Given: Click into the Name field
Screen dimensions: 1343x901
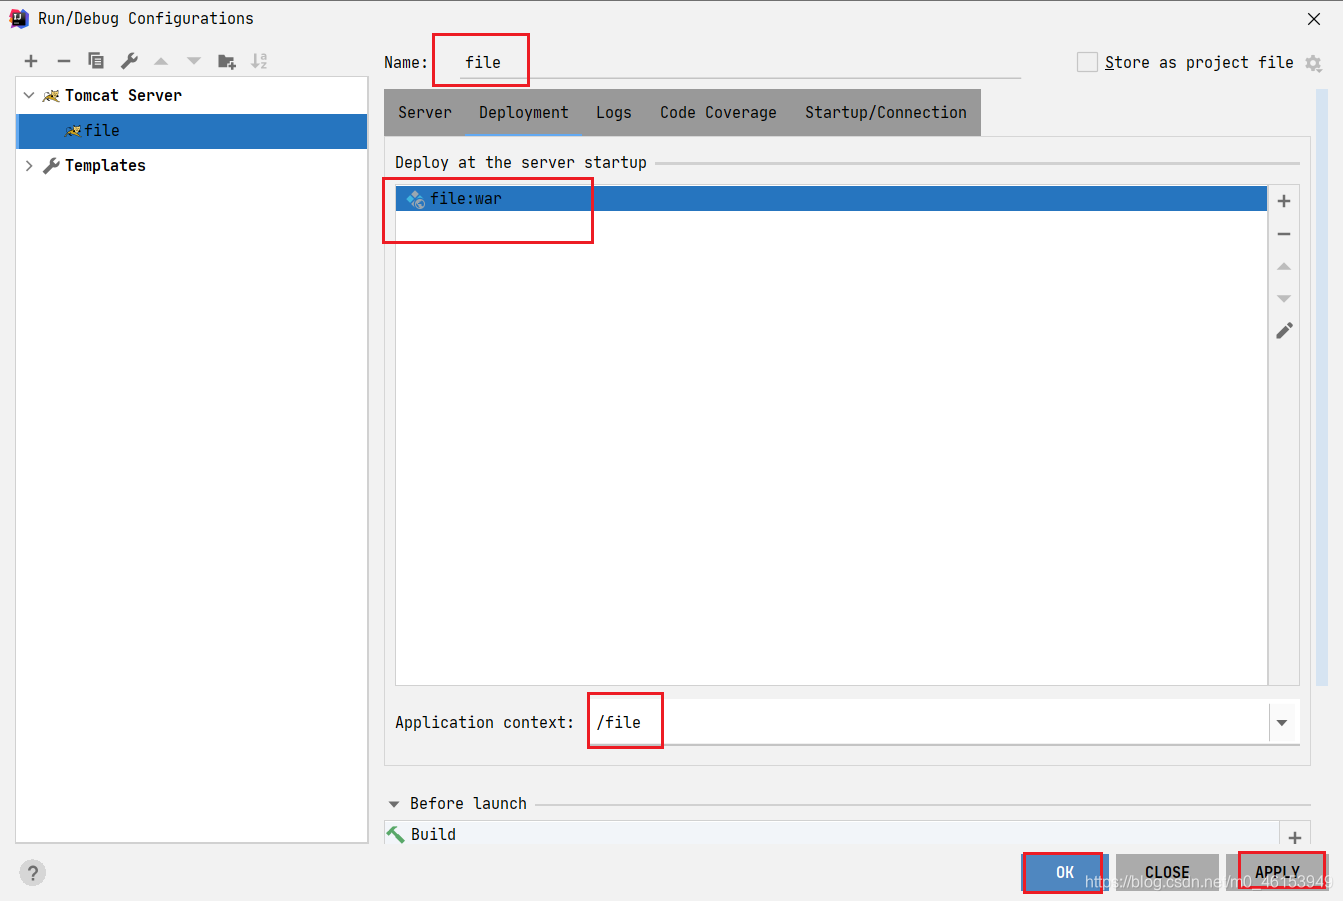Looking at the screenshot, I should 740,62.
